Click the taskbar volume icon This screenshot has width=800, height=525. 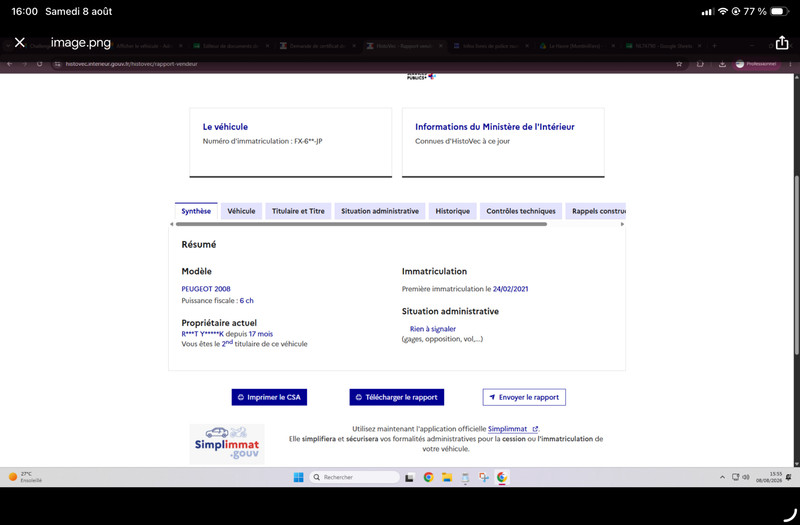[x=745, y=477]
